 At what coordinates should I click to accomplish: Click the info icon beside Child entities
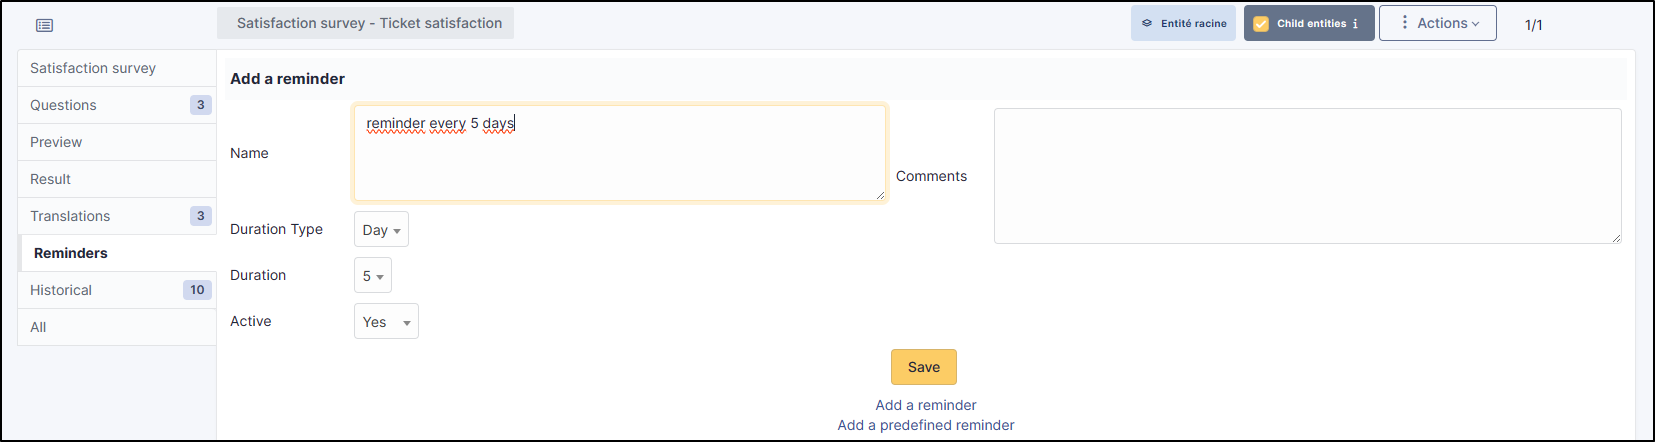[x=1355, y=24]
